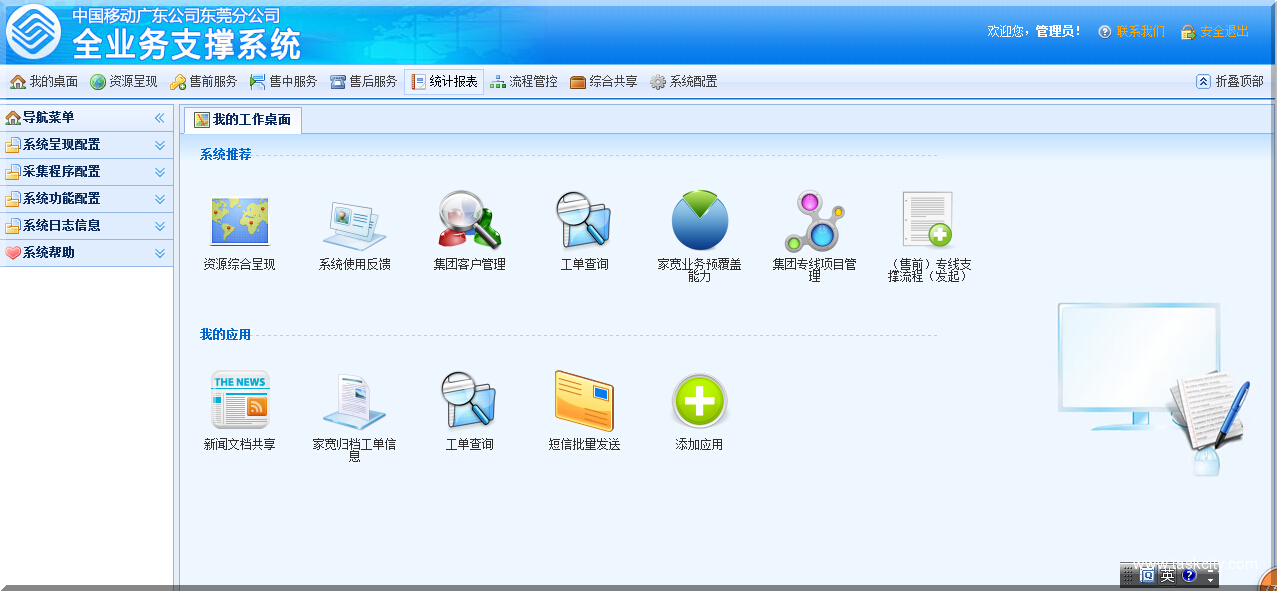Open the 家宽业务预覆盖能力 icon
This screenshot has width=1277, height=591.
click(x=699, y=221)
